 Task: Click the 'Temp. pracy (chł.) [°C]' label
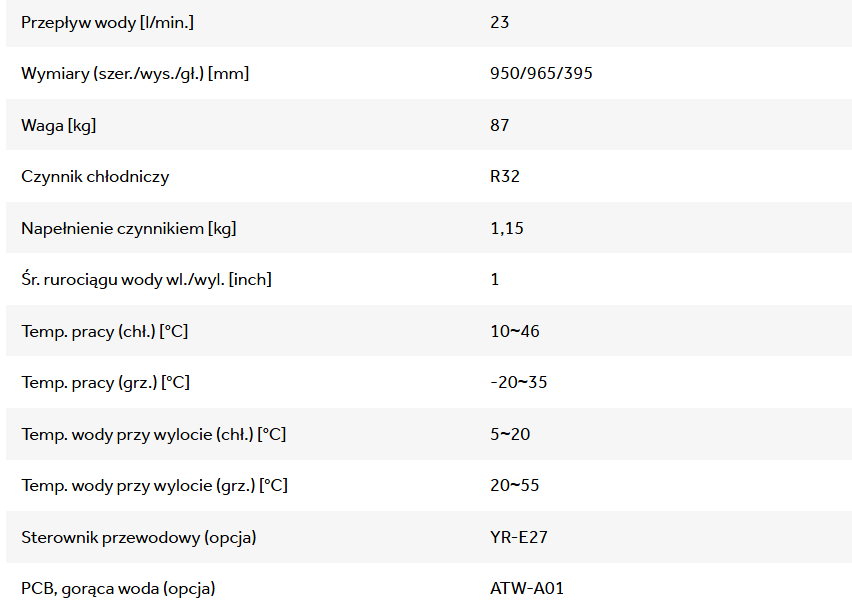[x=104, y=331]
